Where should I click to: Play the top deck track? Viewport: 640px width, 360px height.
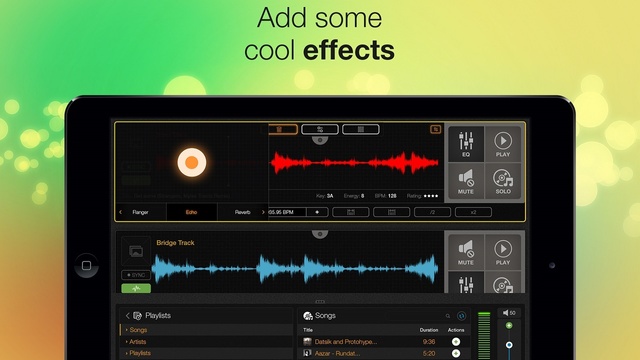[x=503, y=143]
